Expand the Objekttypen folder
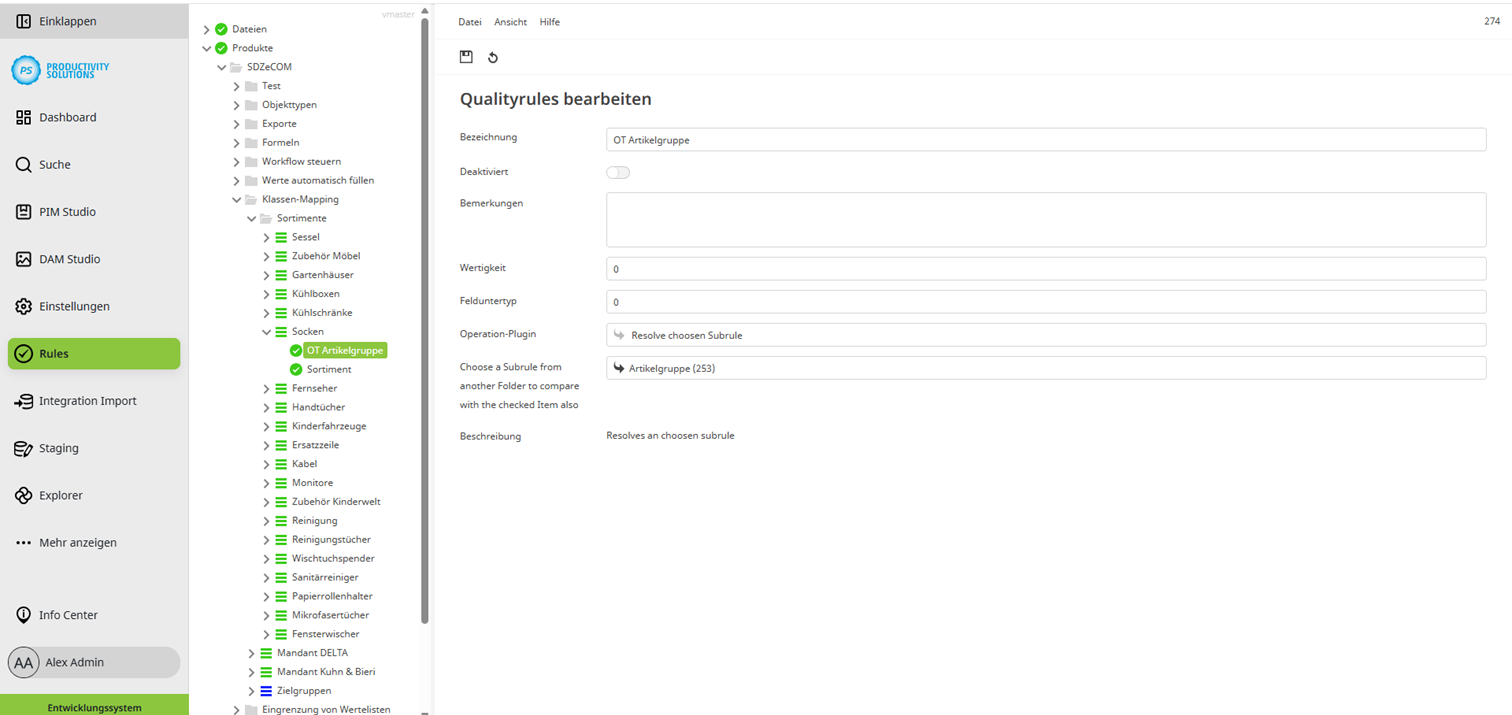The image size is (1512, 715). coord(235,104)
